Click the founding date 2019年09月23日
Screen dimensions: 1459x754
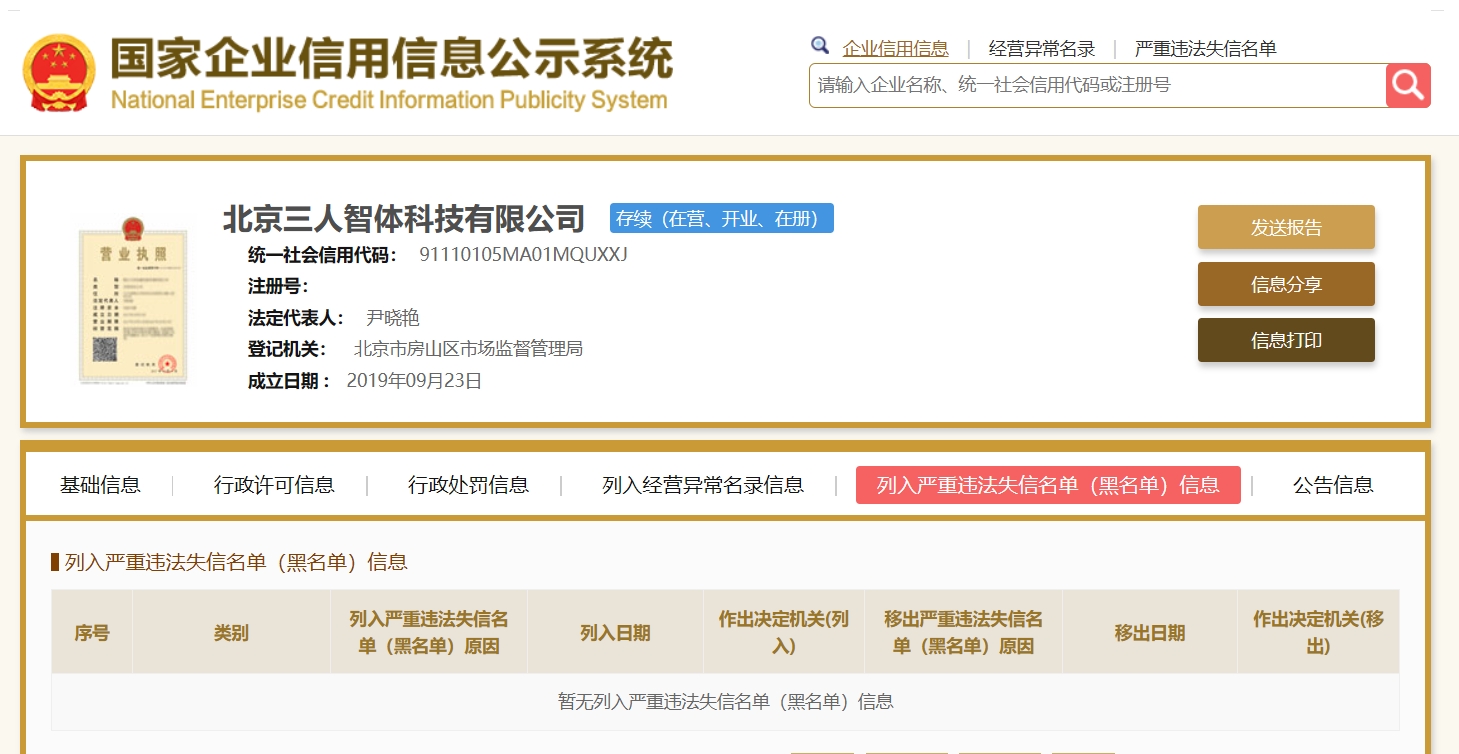click(x=414, y=380)
